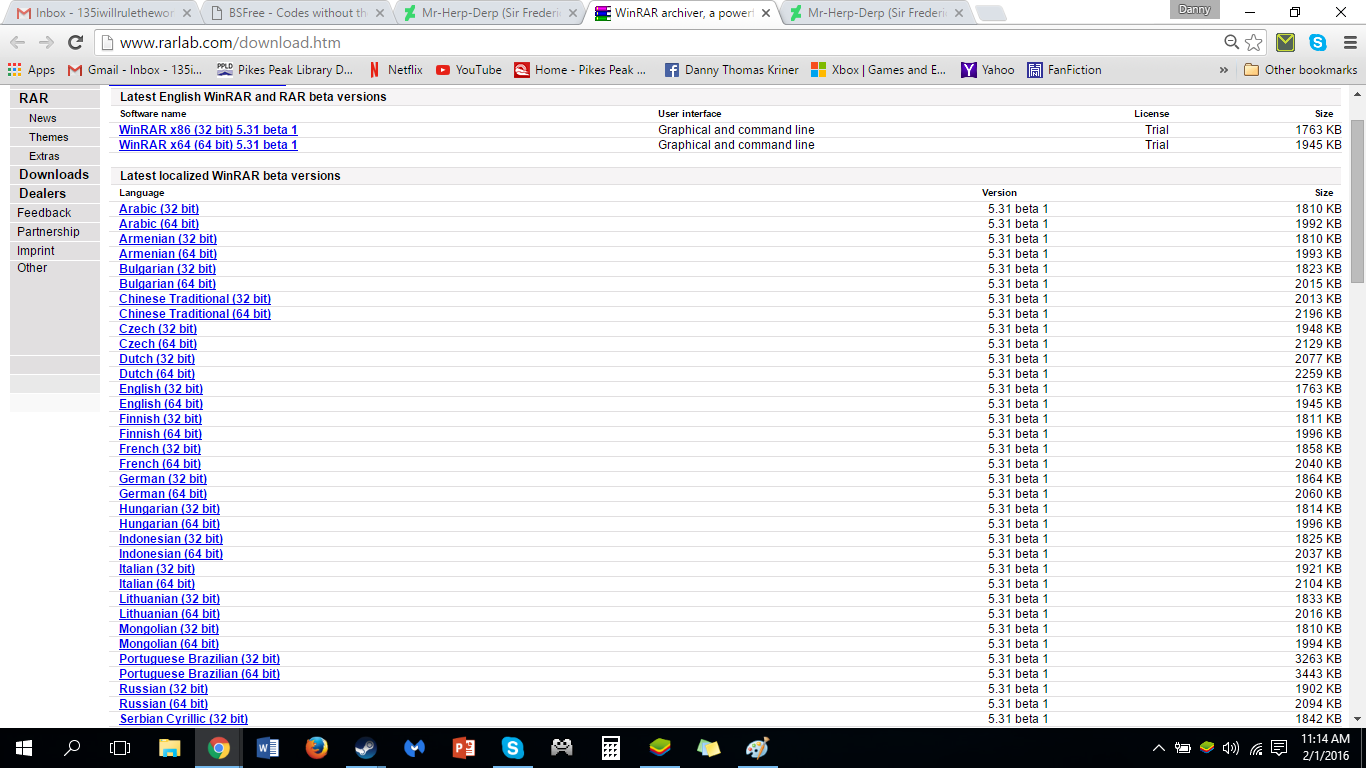Open Steam from the taskbar

point(365,748)
